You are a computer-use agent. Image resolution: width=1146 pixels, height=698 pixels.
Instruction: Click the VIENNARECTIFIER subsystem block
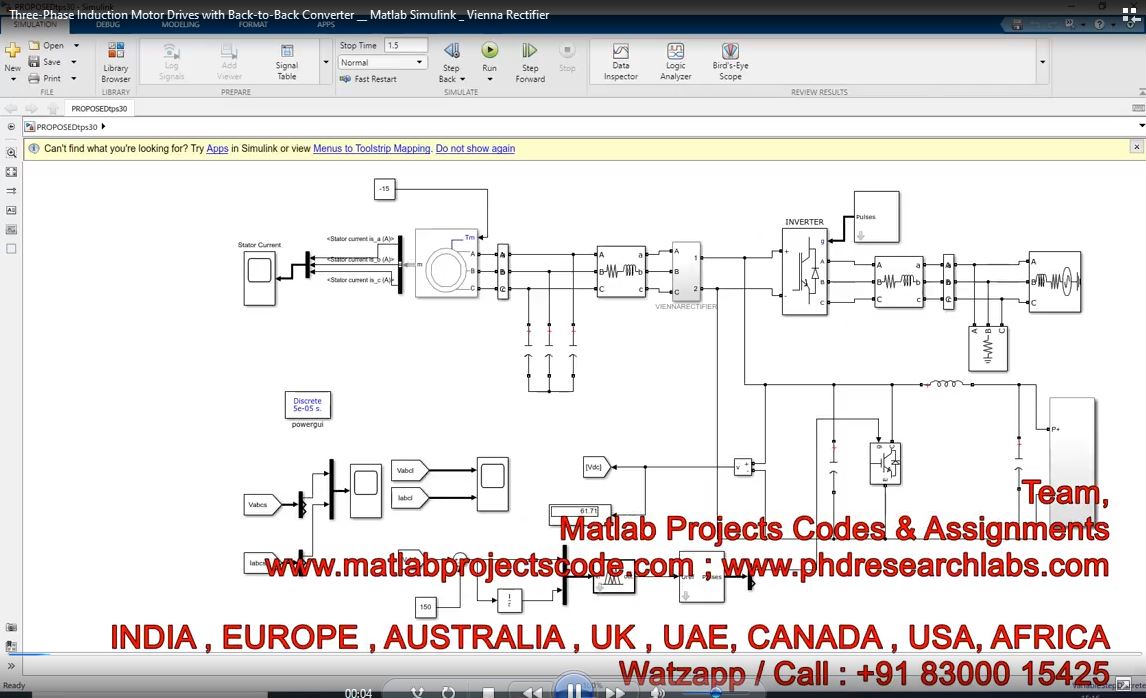[x=686, y=271]
